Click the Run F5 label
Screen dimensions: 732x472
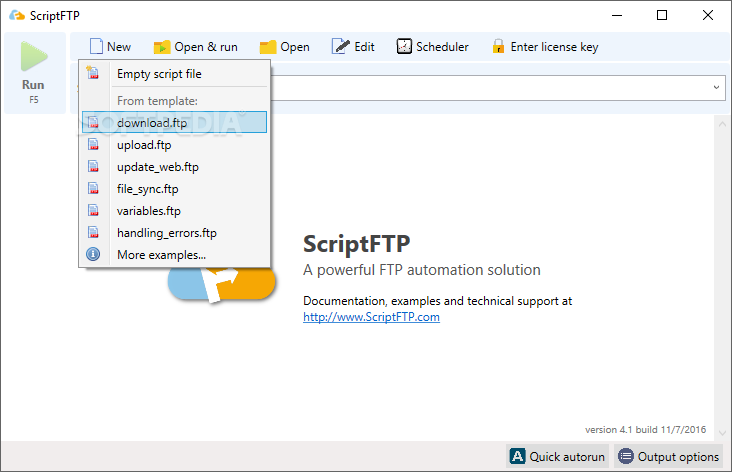coord(33,91)
